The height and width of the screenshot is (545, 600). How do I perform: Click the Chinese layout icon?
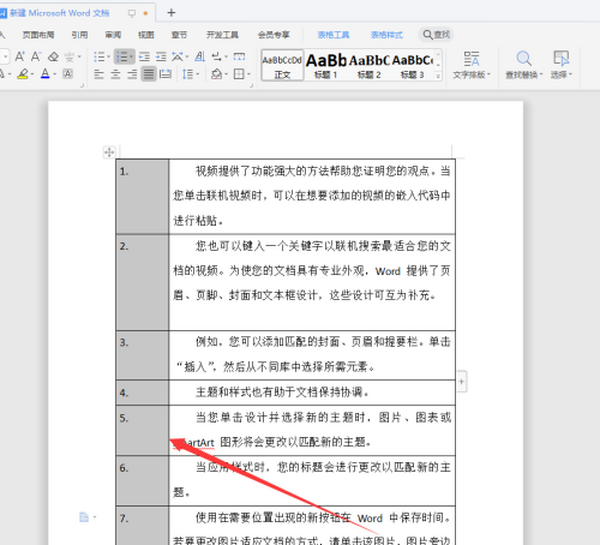coord(177,57)
